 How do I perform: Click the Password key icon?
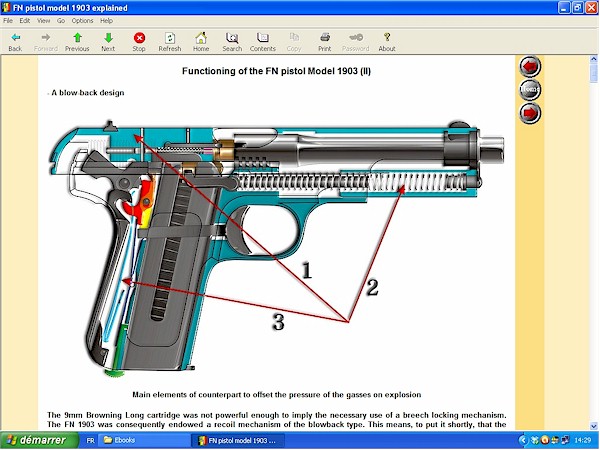(x=356, y=38)
